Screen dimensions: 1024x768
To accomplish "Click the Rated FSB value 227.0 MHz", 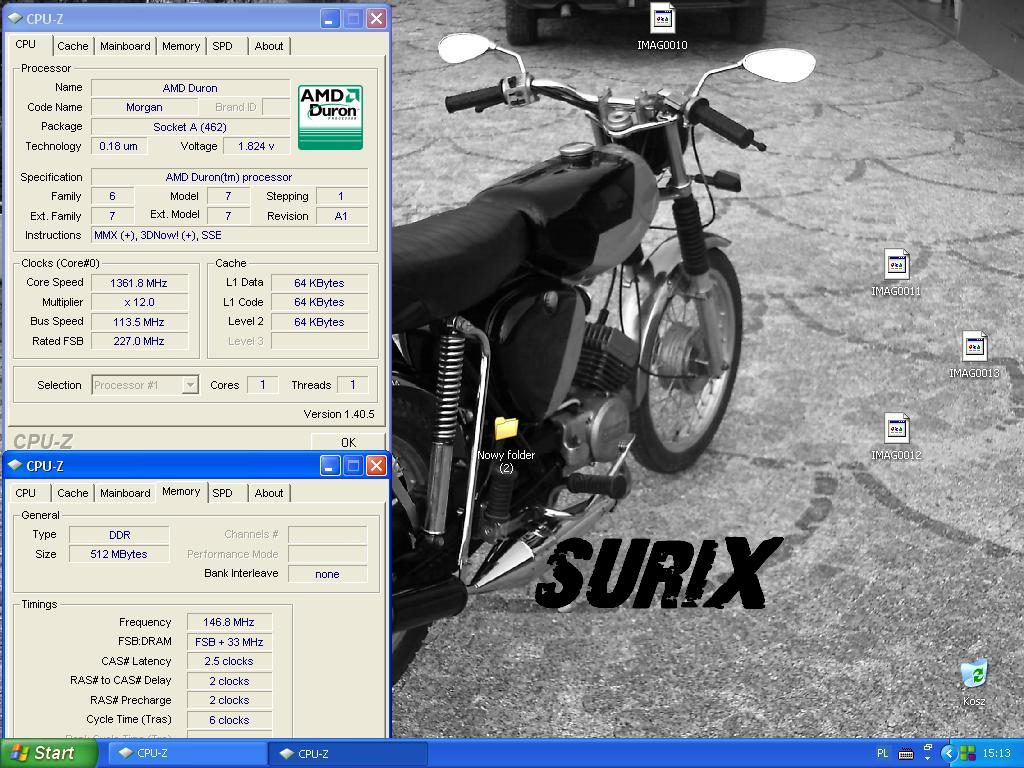I will click(x=139, y=341).
